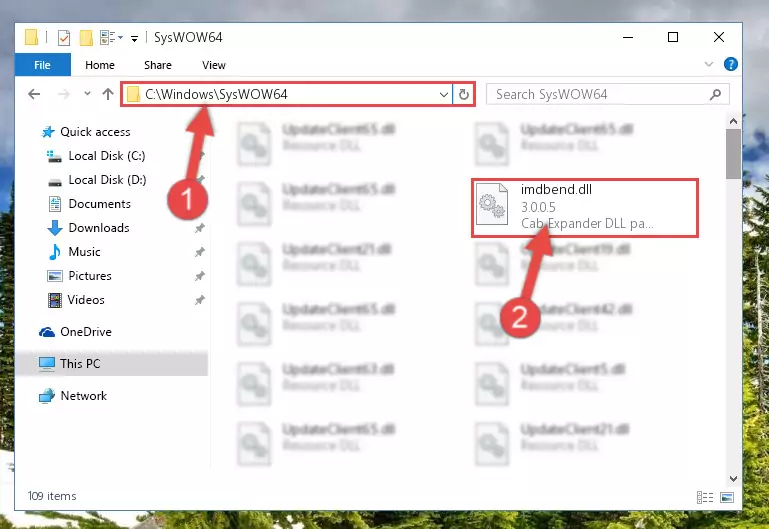Click the Pictures icon in sidebar
This screenshot has width=769, height=529.
click(x=55, y=276)
